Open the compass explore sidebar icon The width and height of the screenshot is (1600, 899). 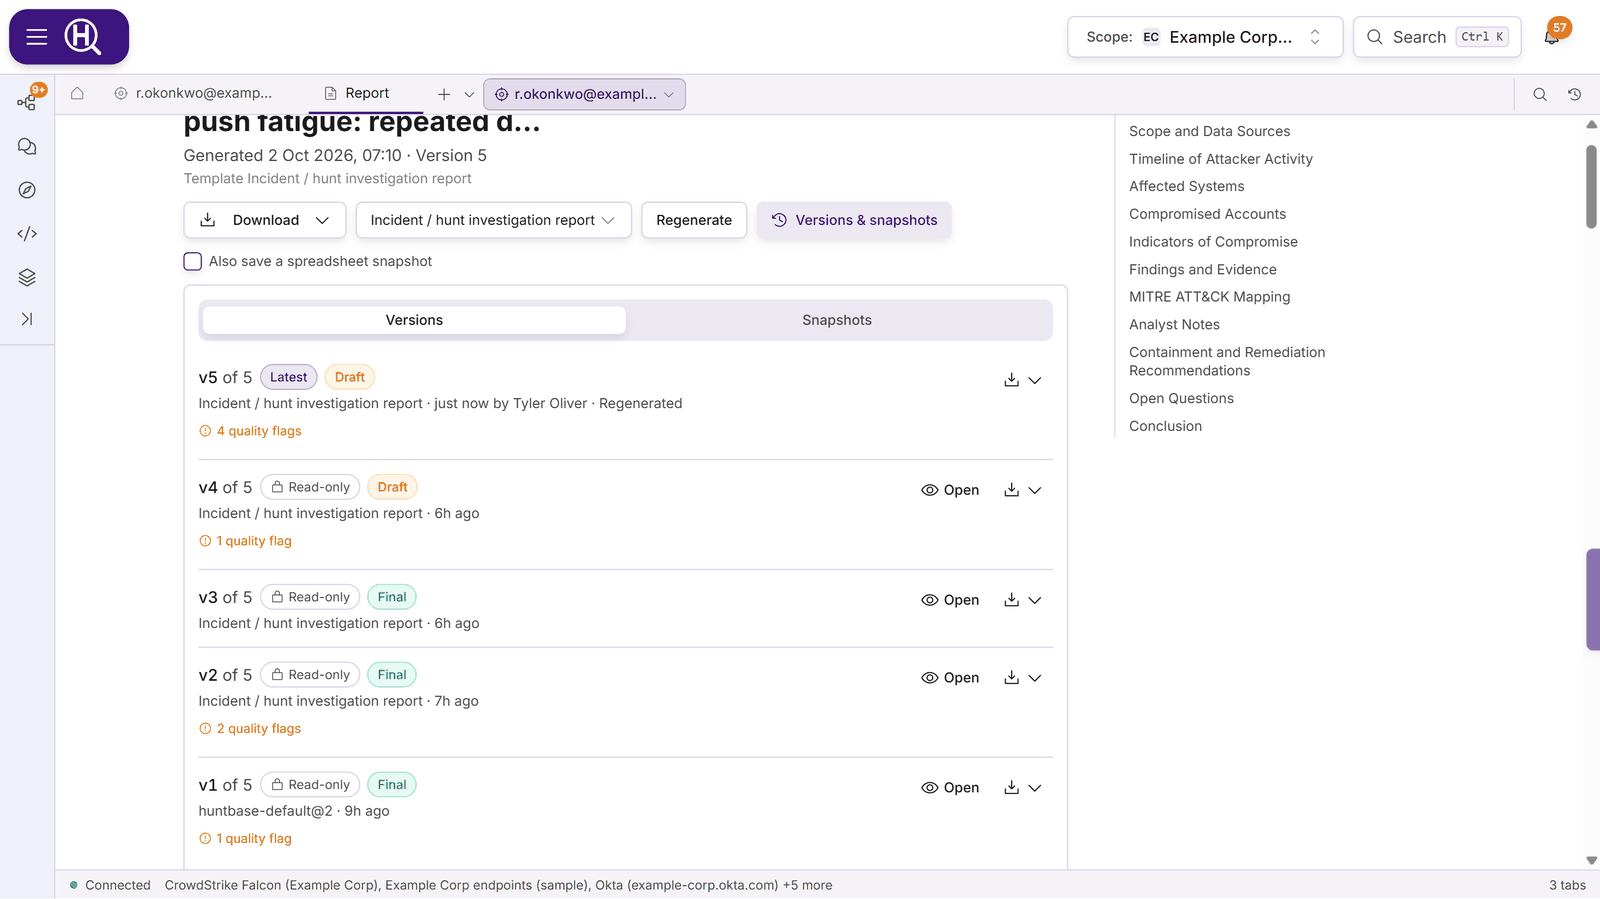(x=27, y=190)
